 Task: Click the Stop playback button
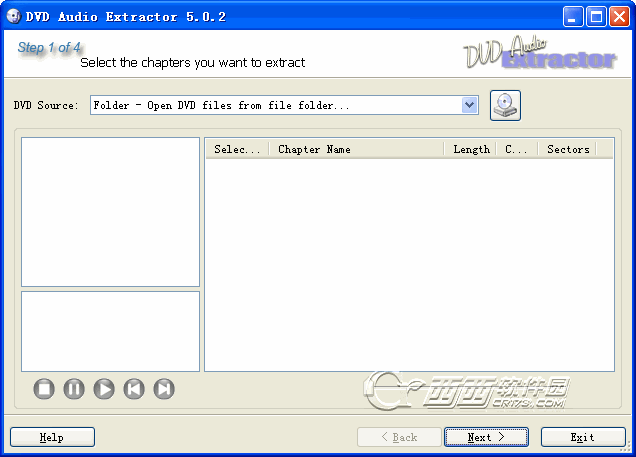44,389
